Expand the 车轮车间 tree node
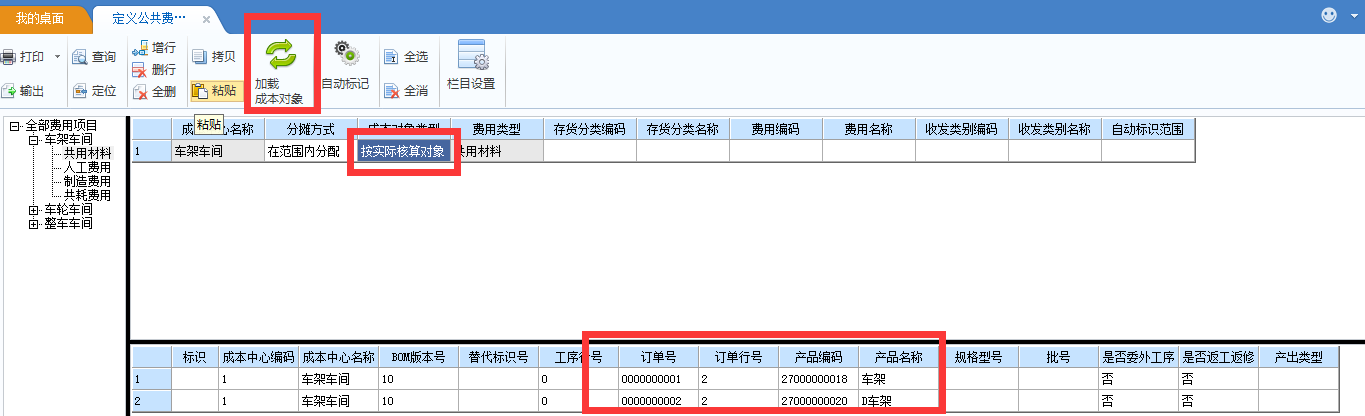 coord(34,210)
